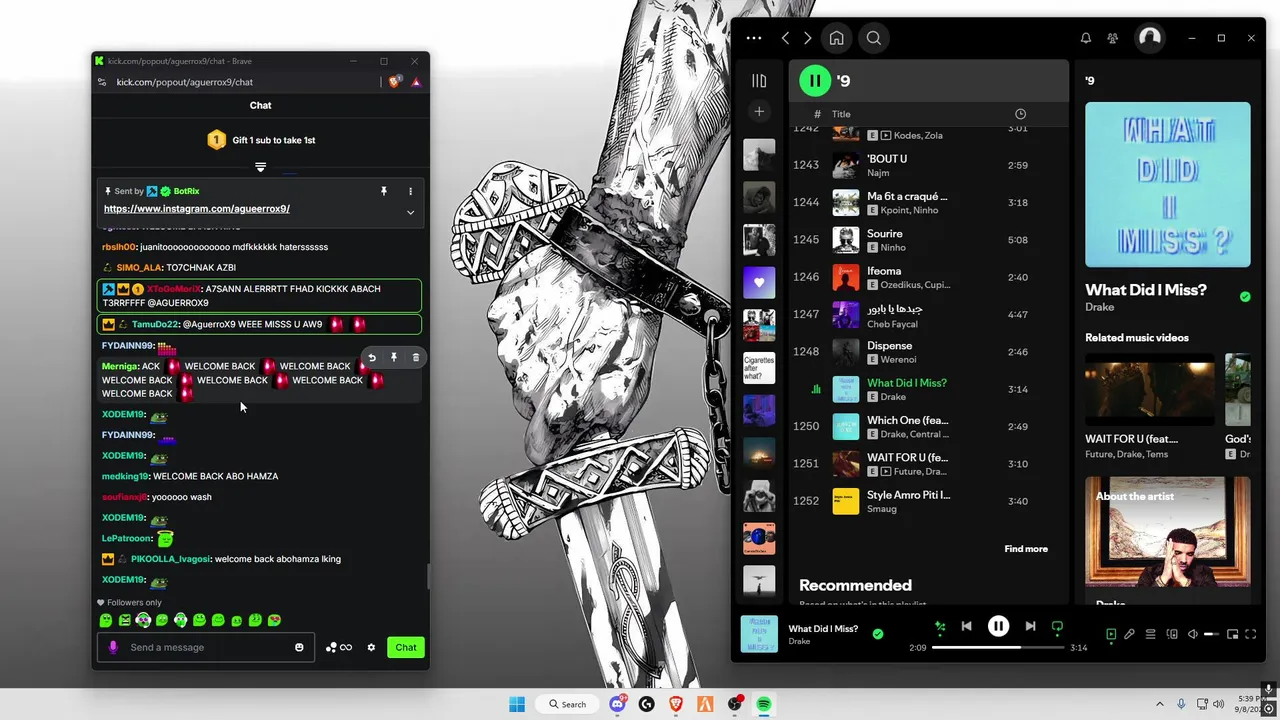The image size is (1280, 720).
Task: Reply to Merniga's message arrow icon
Action: click(x=372, y=357)
